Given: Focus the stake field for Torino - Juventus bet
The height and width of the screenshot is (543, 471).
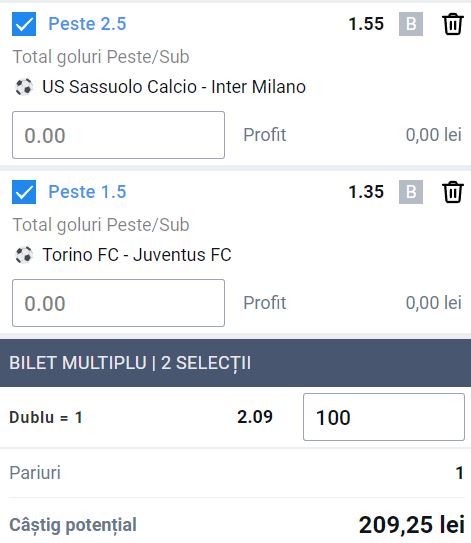Looking at the screenshot, I should [118, 303].
